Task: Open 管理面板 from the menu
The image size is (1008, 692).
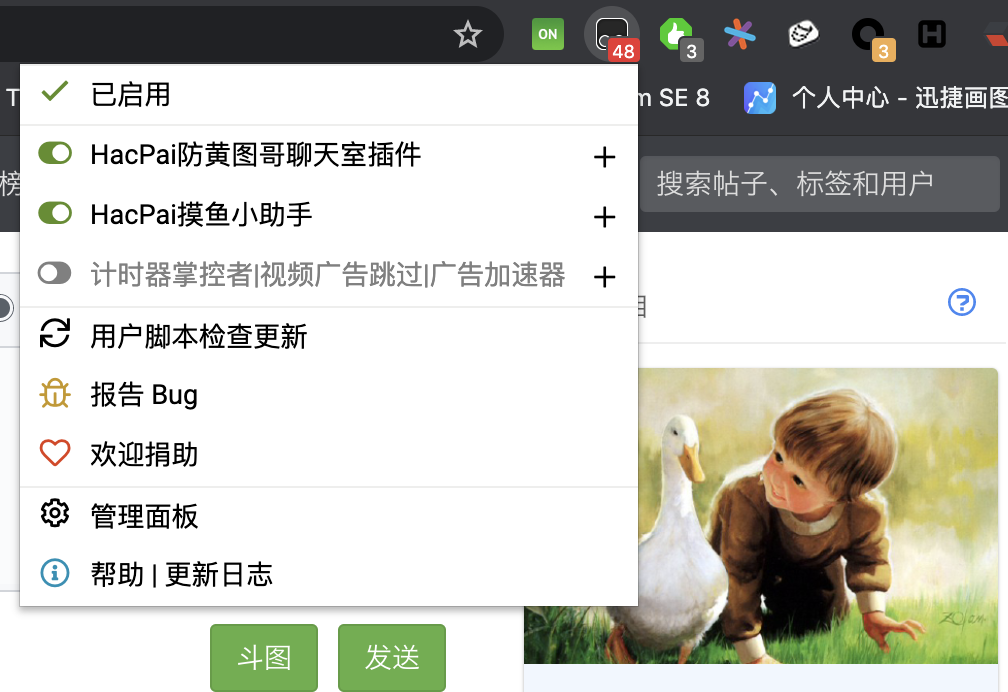Action: coord(329,516)
